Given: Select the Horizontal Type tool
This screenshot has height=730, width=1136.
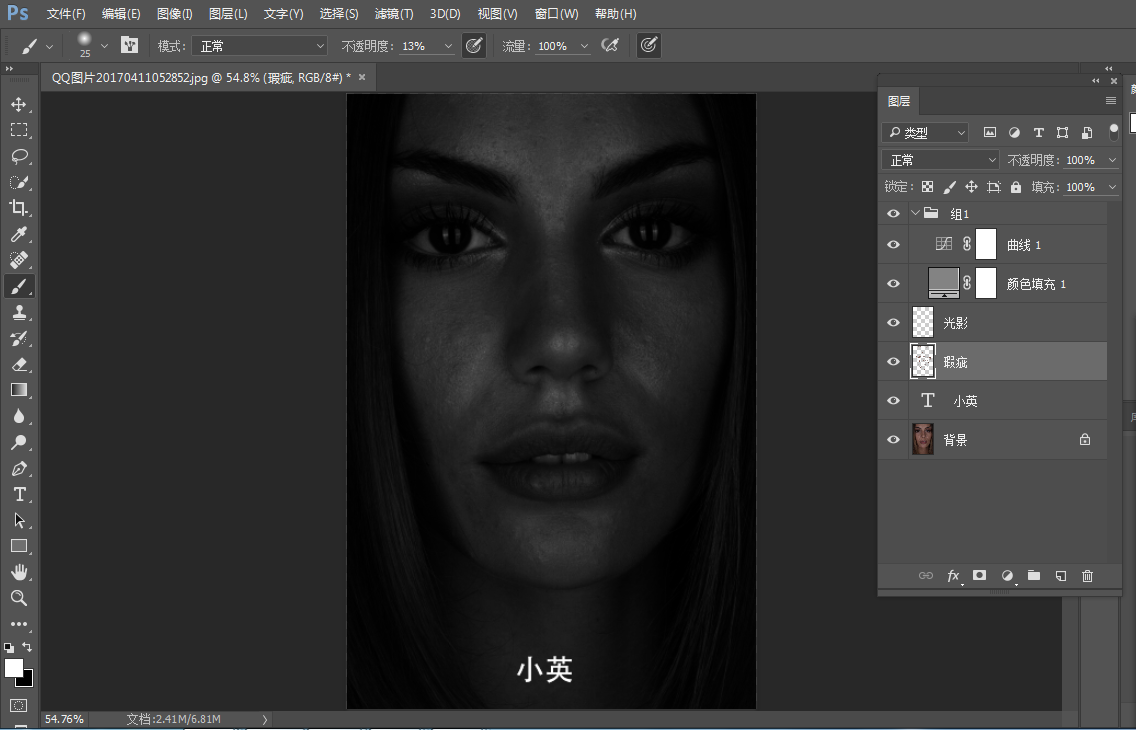Looking at the screenshot, I should click(18, 494).
